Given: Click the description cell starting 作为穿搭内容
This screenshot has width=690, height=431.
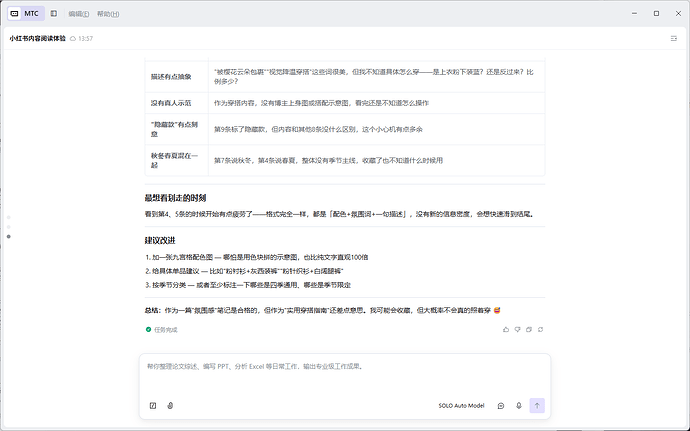Looking at the screenshot, I should click(x=376, y=103).
